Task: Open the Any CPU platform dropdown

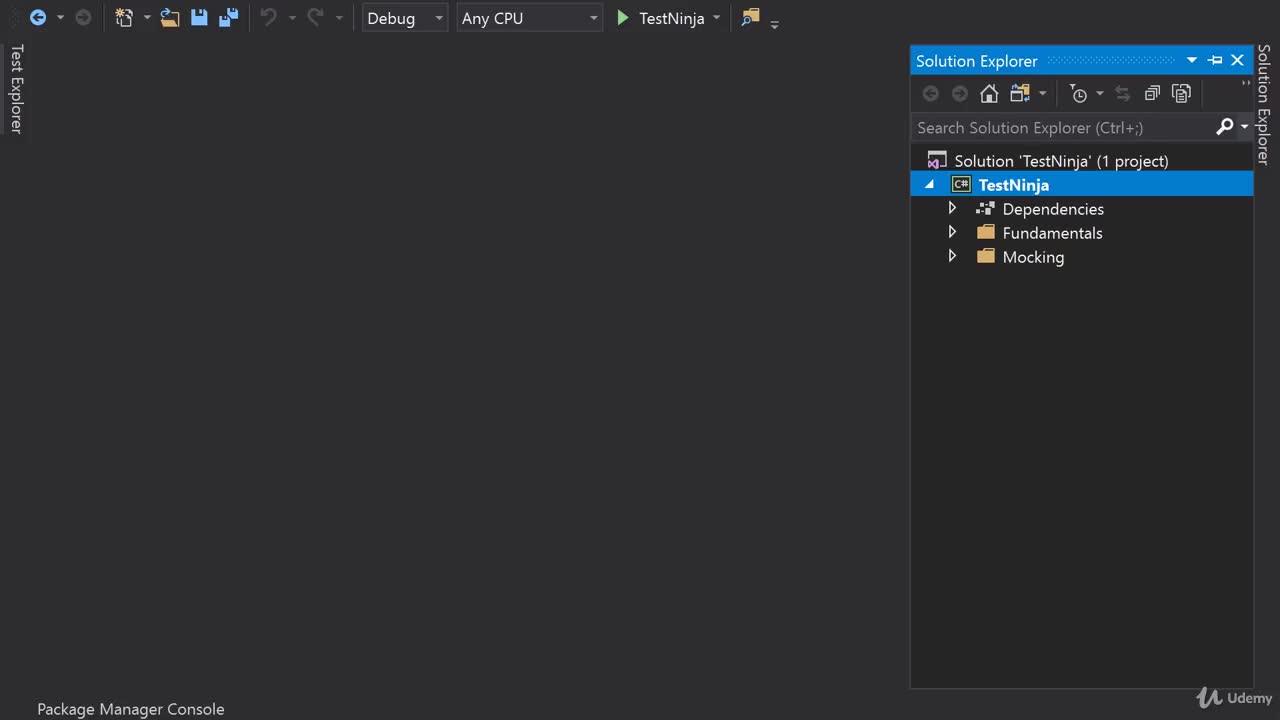Action: click(x=530, y=18)
